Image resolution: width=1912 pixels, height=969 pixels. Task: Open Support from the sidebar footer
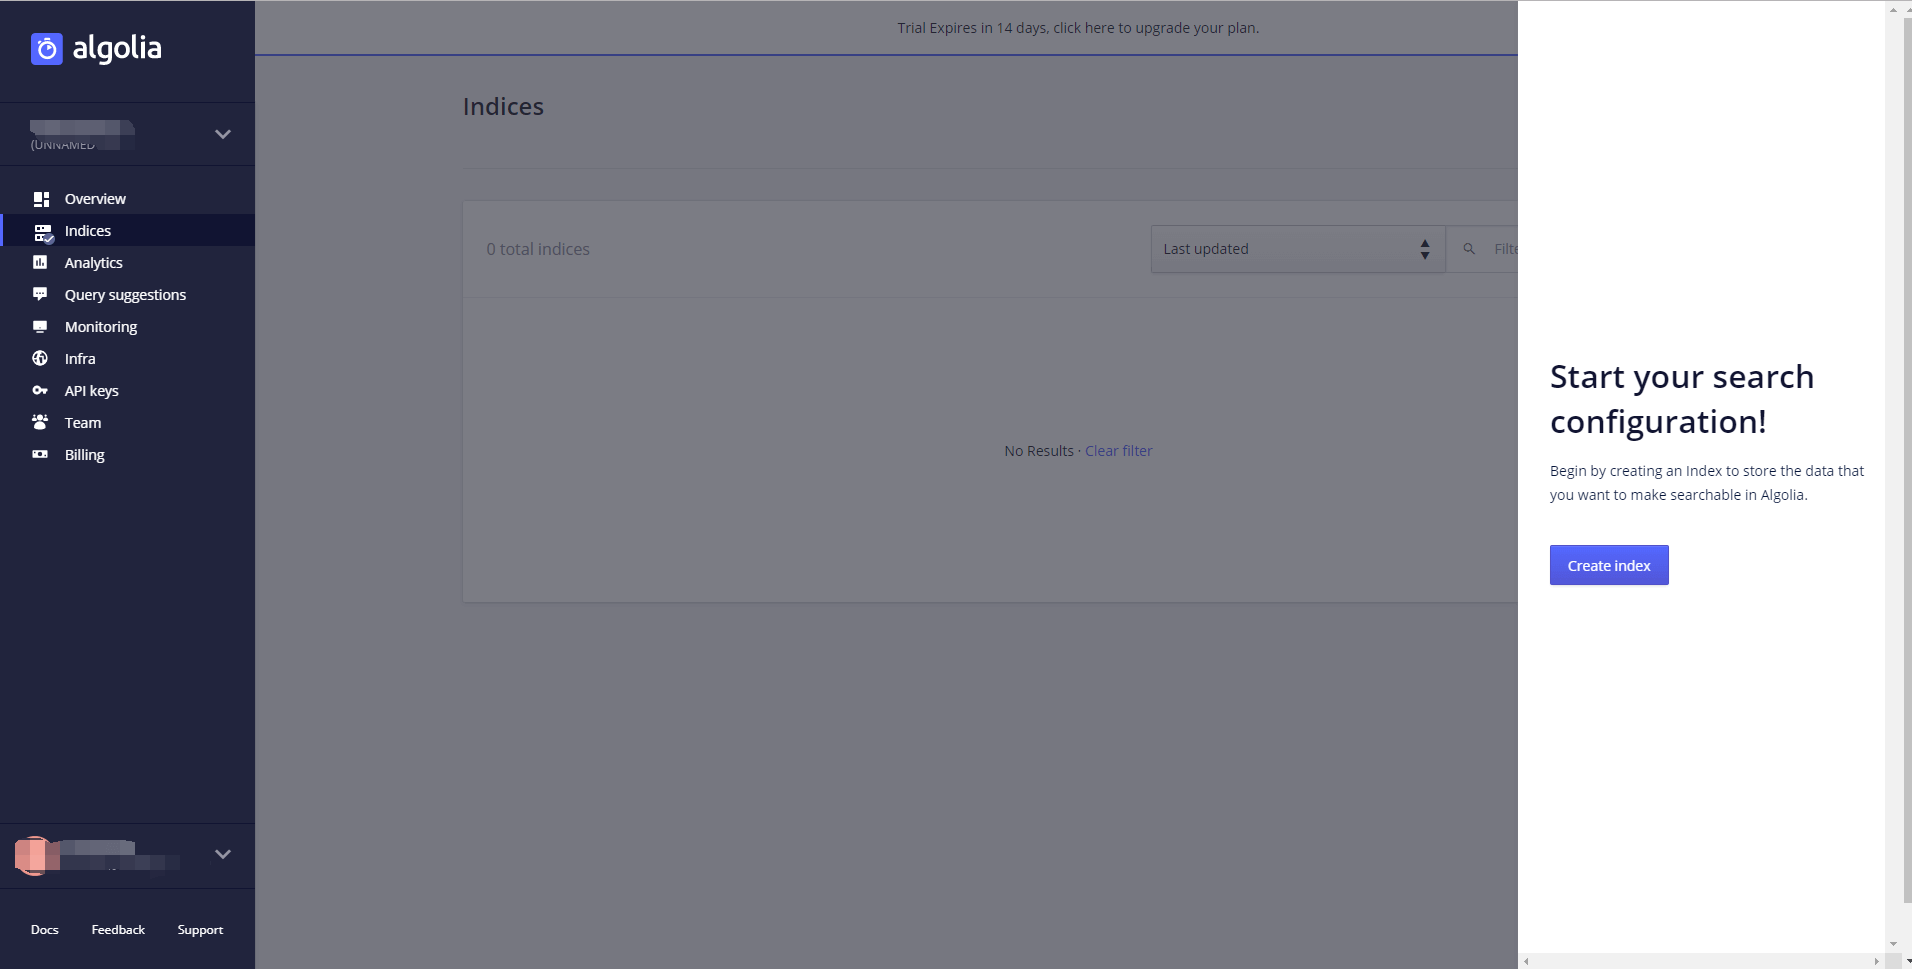tap(200, 930)
